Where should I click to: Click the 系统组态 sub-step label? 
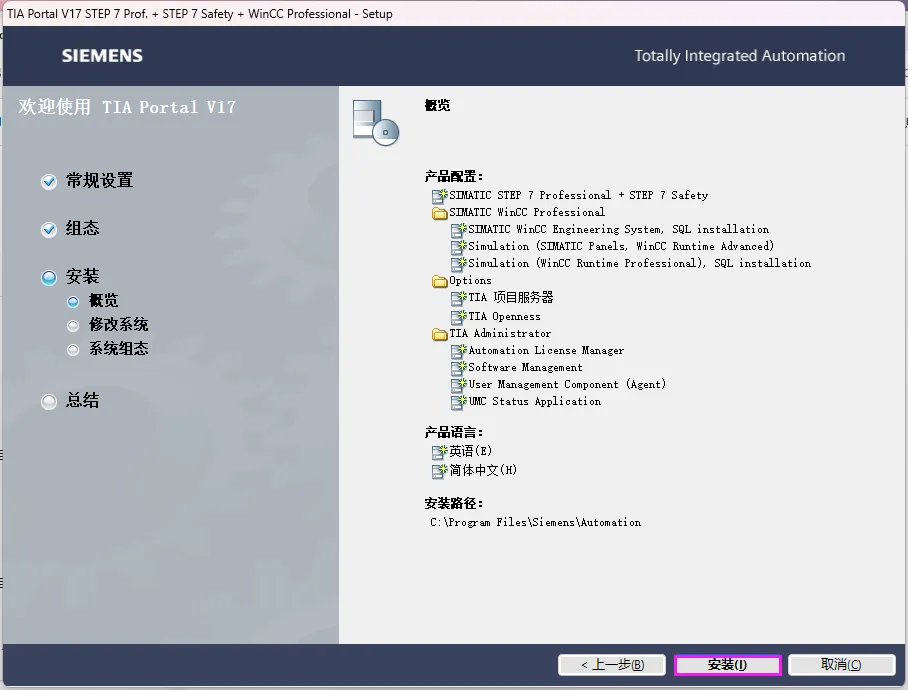click(119, 348)
